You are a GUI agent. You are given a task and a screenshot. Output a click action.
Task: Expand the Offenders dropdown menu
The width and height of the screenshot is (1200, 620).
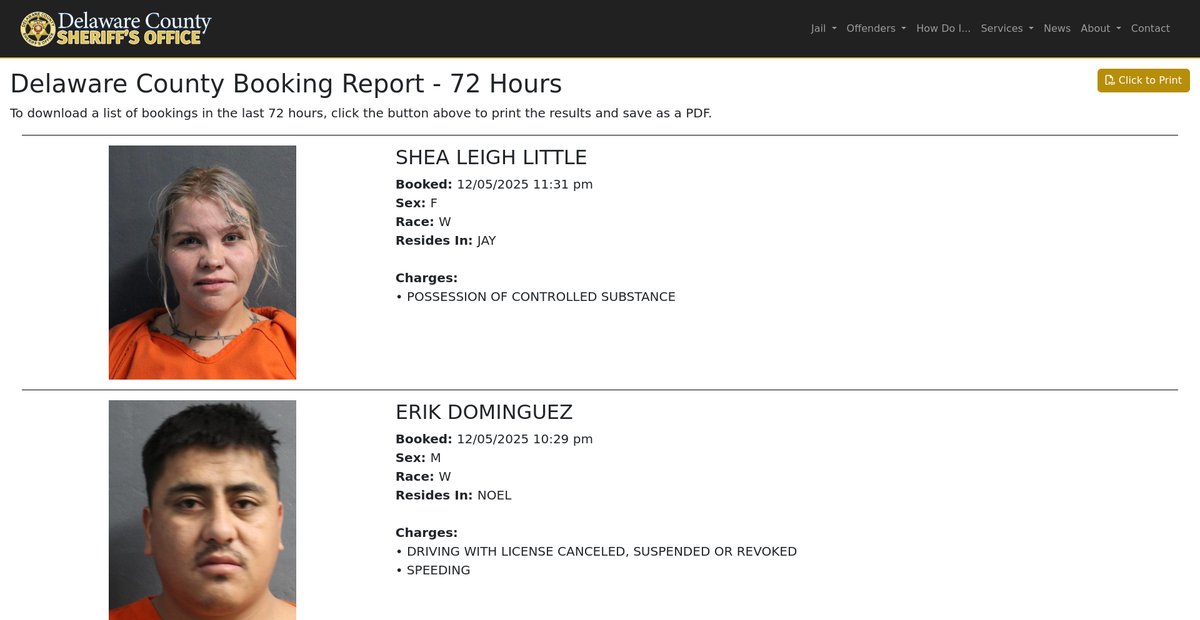876,28
